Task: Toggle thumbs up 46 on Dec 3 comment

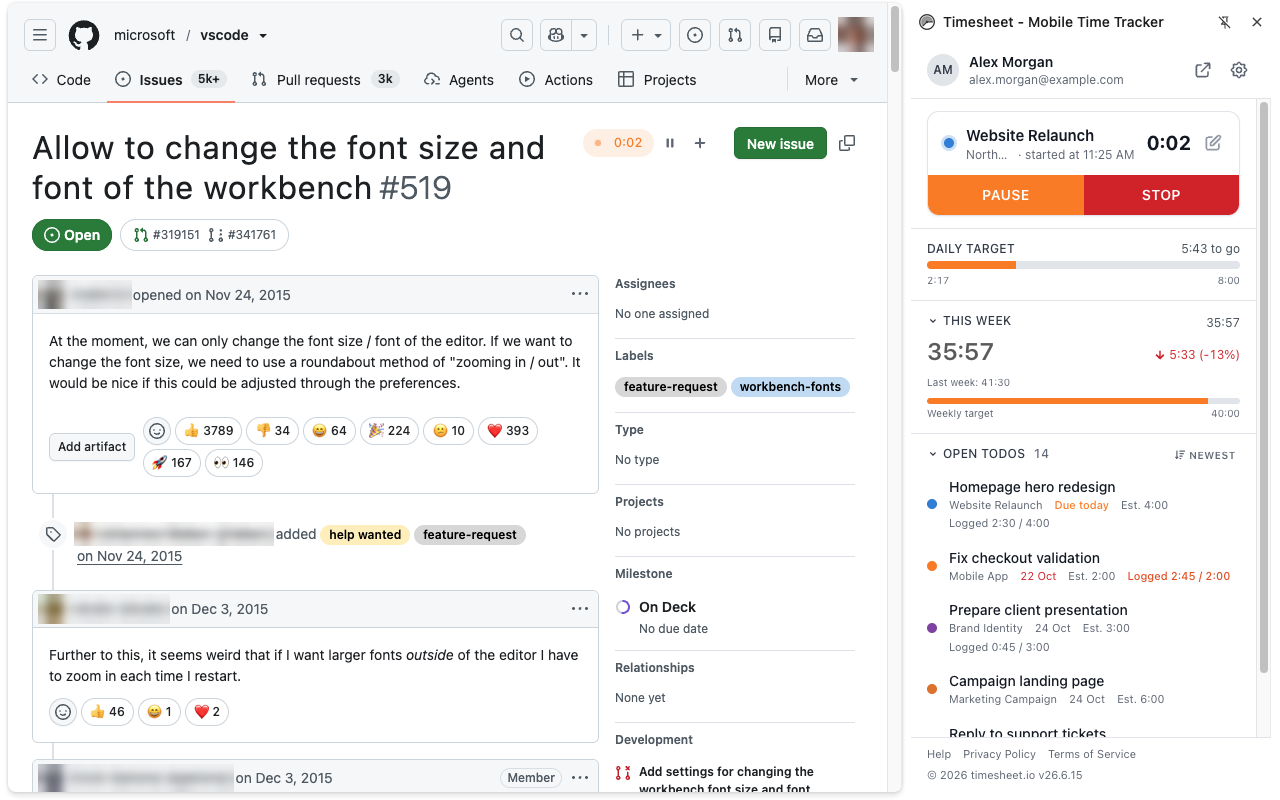Action: point(107,712)
